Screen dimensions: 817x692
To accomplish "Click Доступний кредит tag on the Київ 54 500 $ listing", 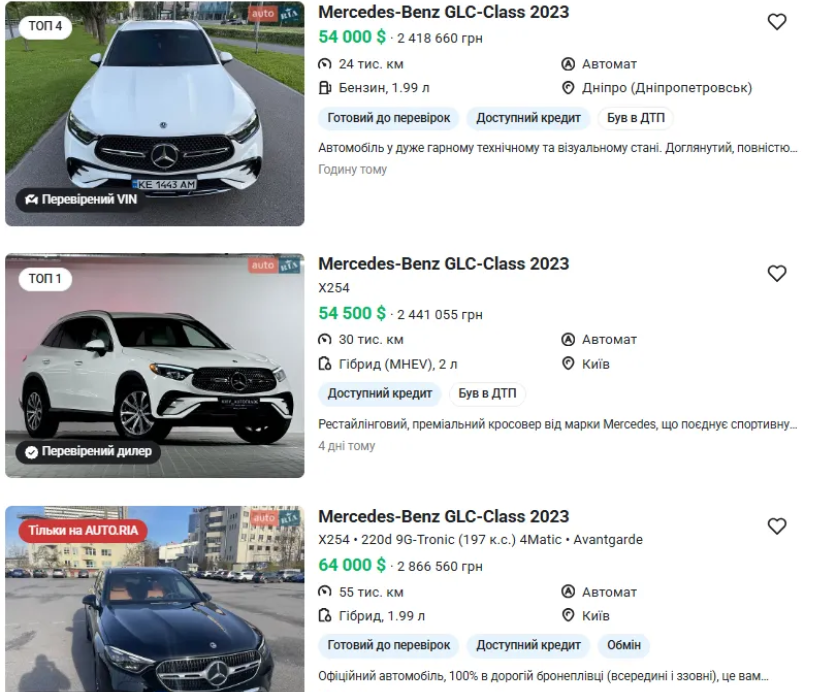I will (x=380, y=393).
